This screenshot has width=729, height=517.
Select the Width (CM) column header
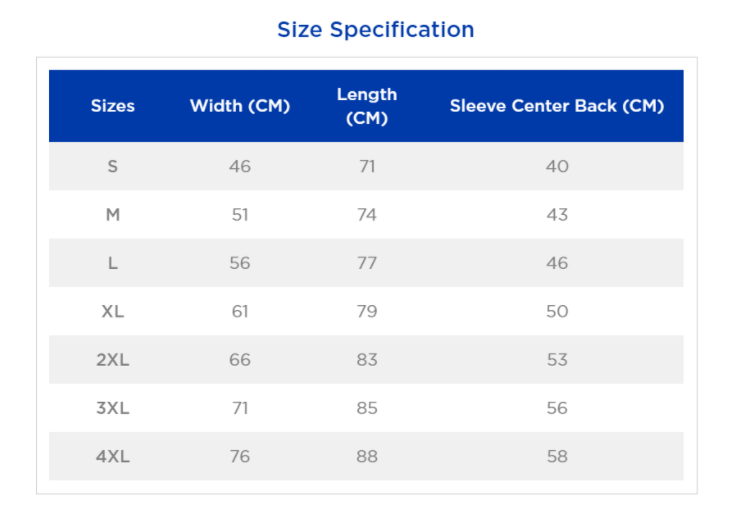coord(240,106)
